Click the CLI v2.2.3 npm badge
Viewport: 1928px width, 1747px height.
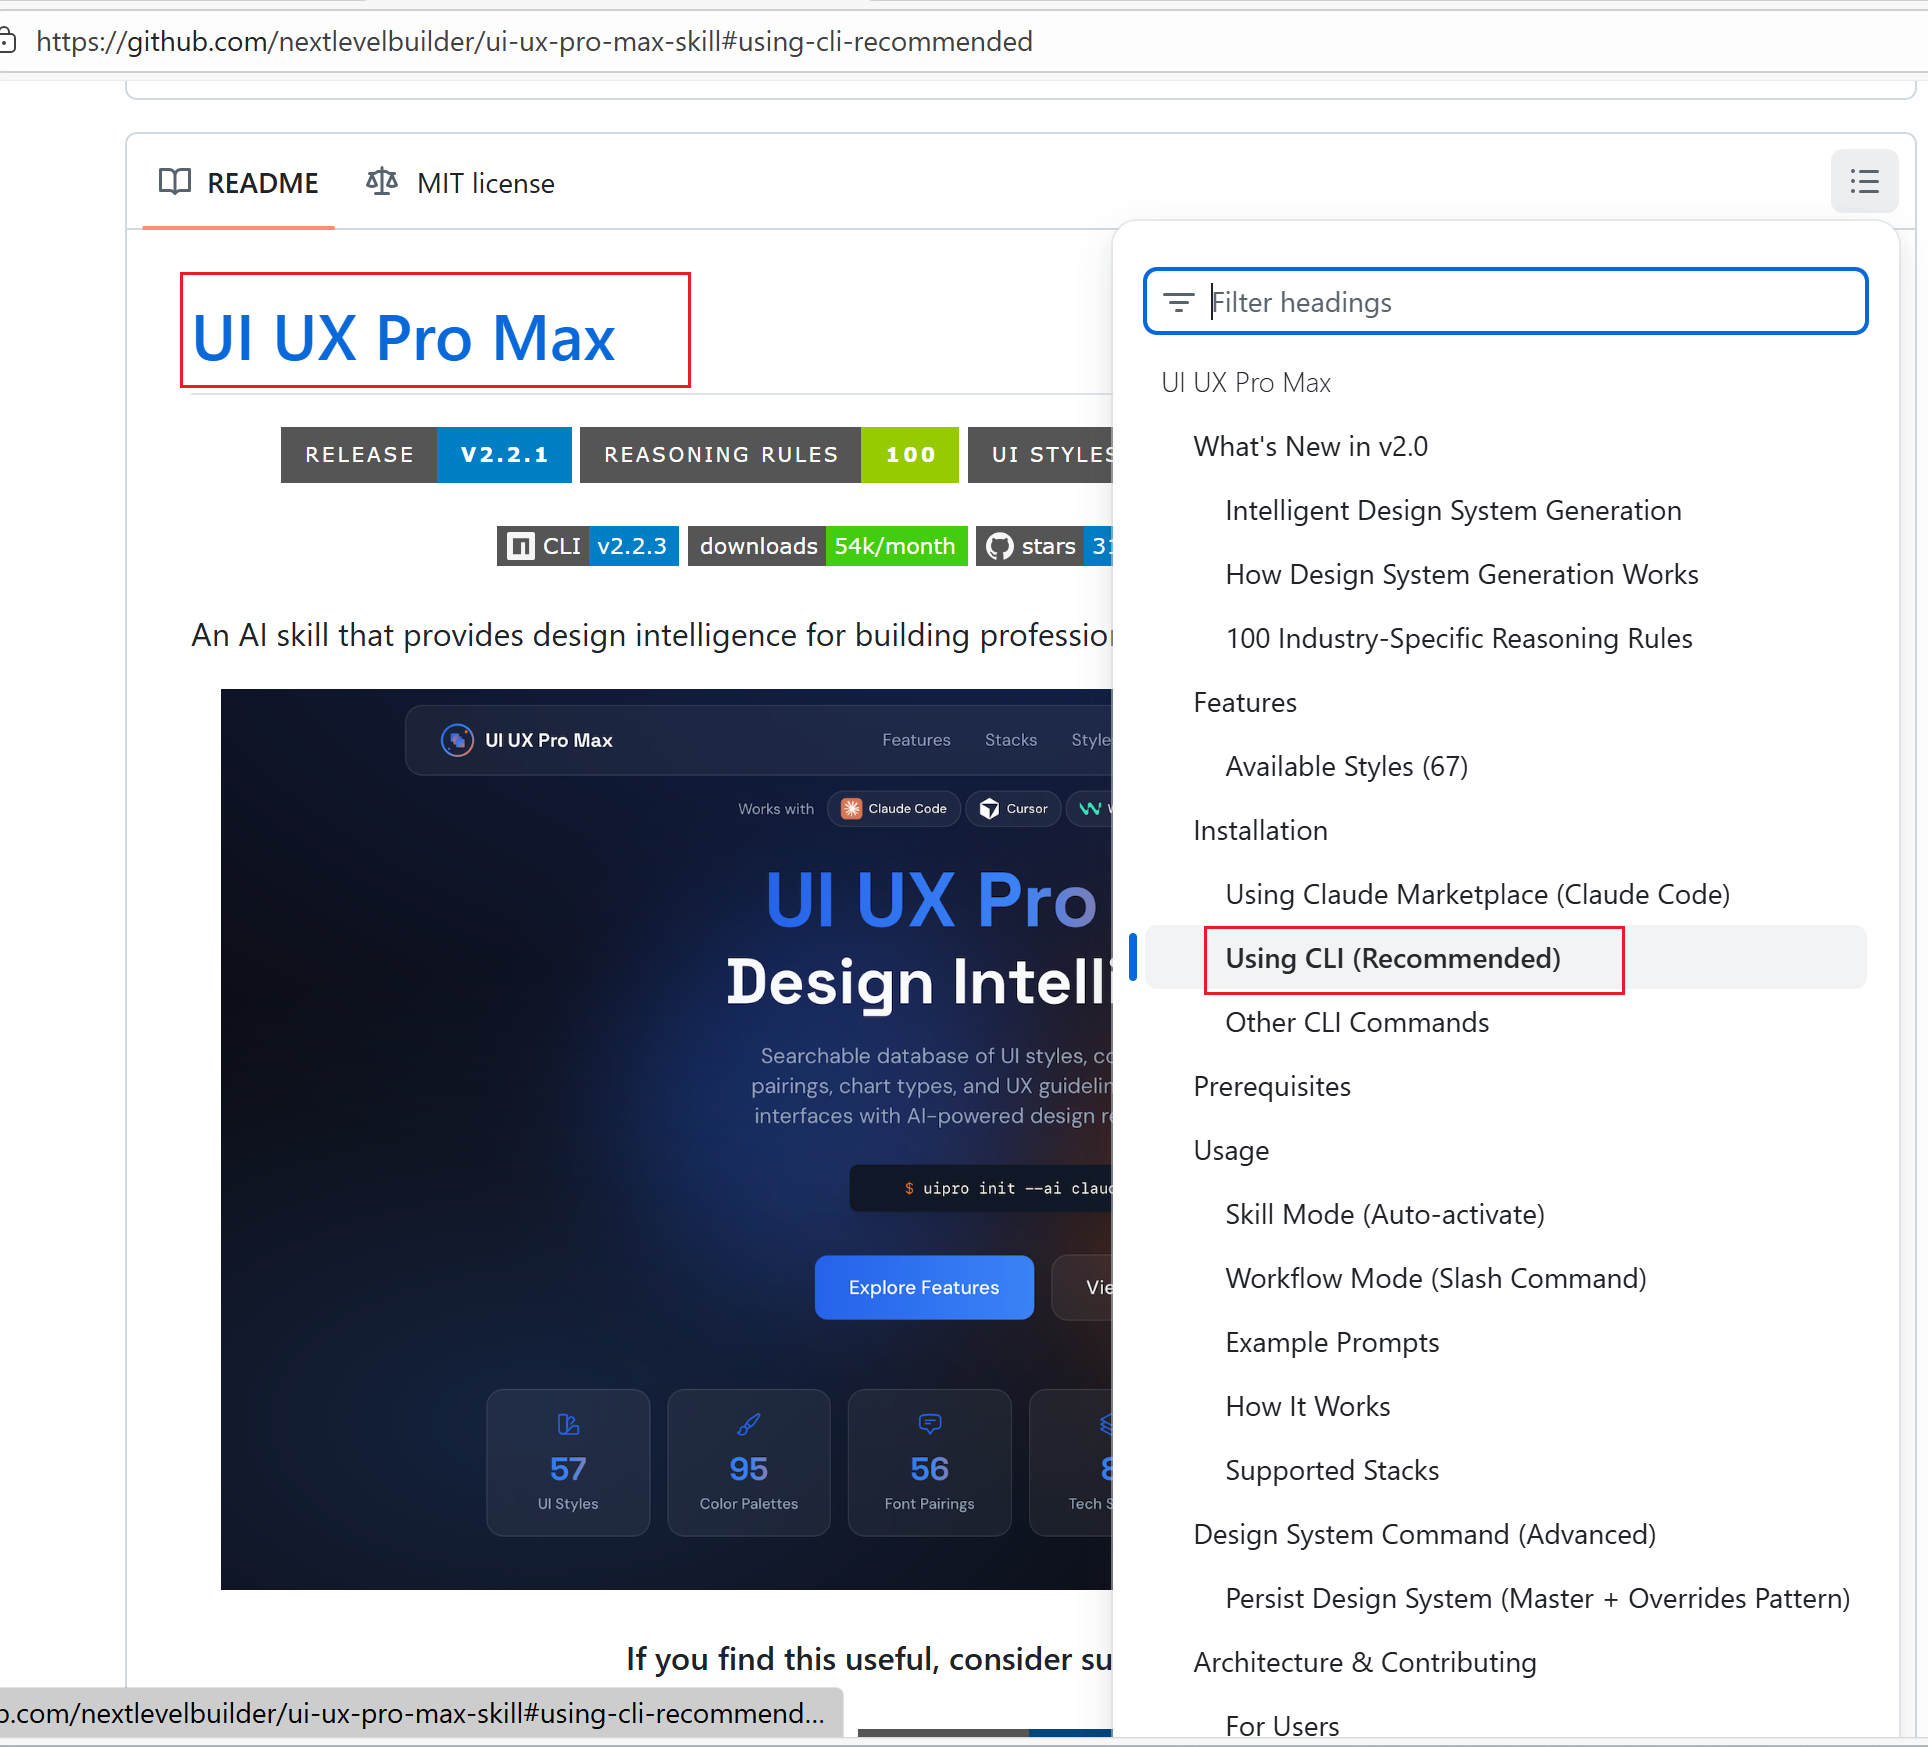588,546
